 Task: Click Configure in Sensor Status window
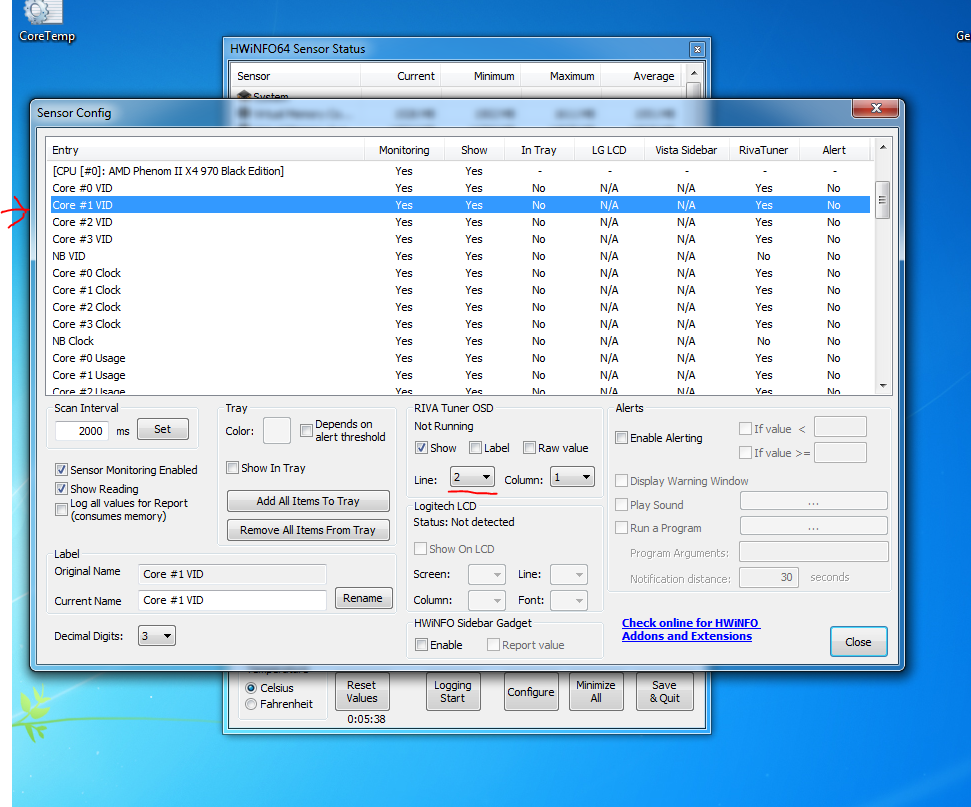click(x=531, y=692)
